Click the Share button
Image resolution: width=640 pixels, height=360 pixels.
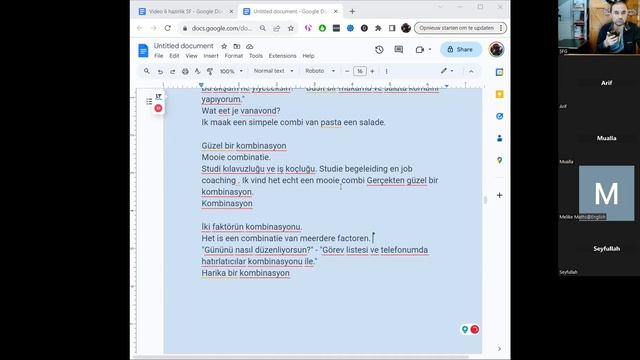(x=460, y=49)
